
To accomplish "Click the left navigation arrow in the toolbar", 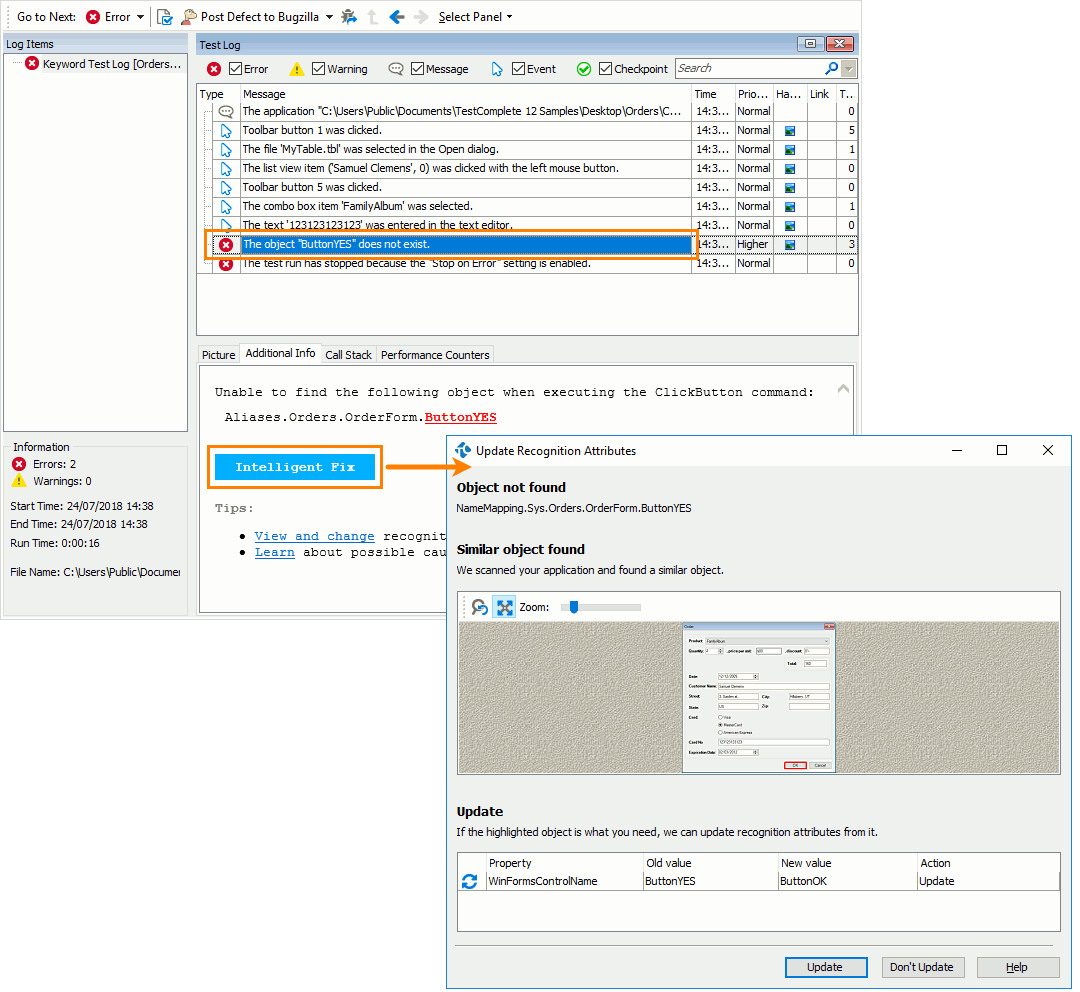I will [395, 17].
